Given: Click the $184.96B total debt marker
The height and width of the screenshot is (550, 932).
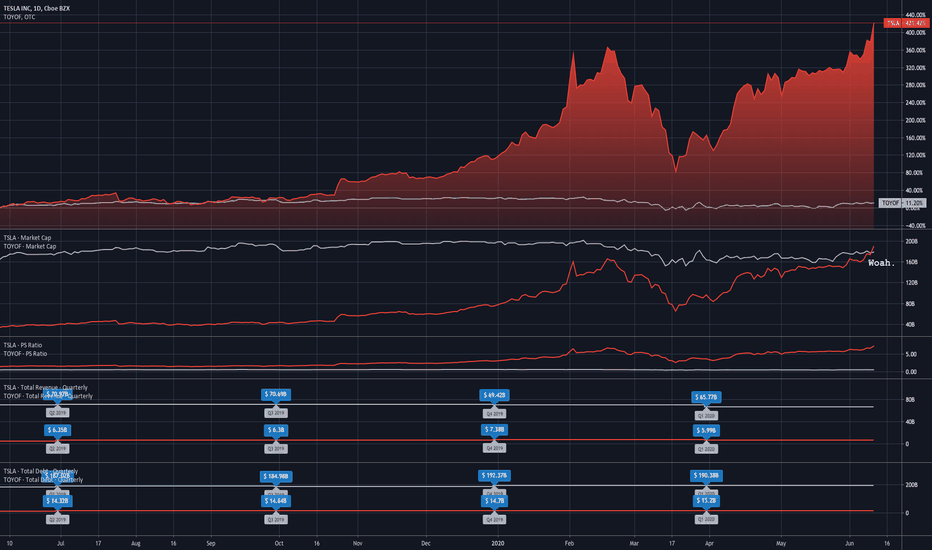Looking at the screenshot, I should pos(276,476).
